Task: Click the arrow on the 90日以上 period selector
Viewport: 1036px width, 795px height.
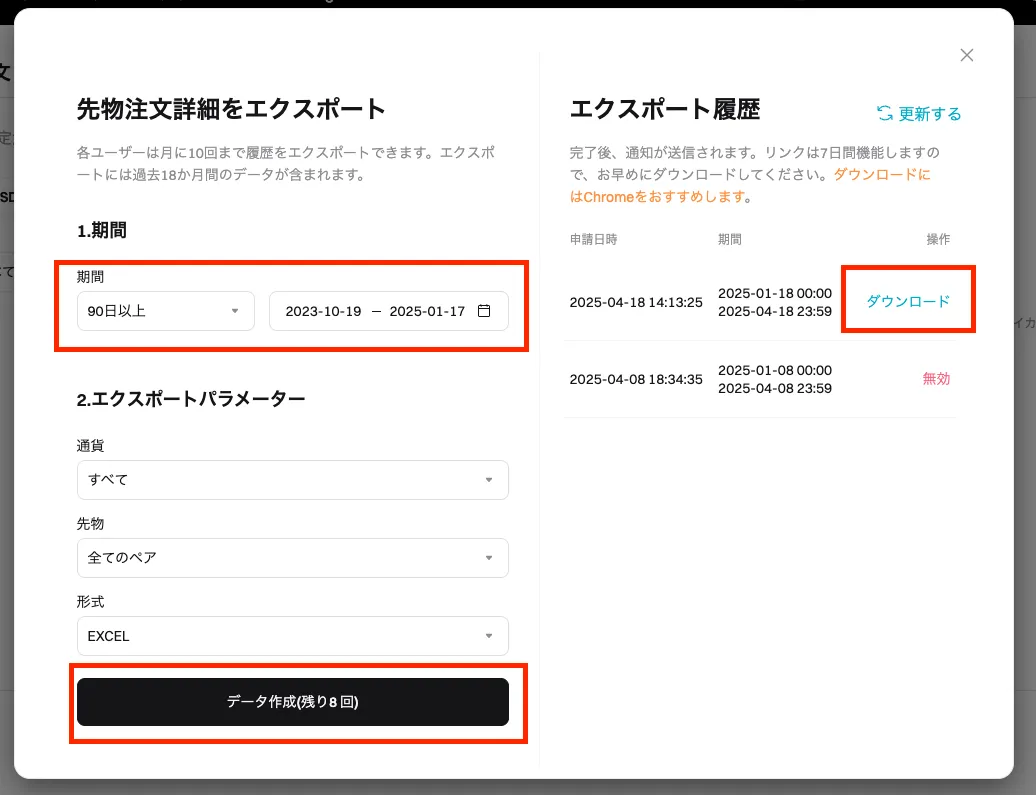Action: pos(235,311)
